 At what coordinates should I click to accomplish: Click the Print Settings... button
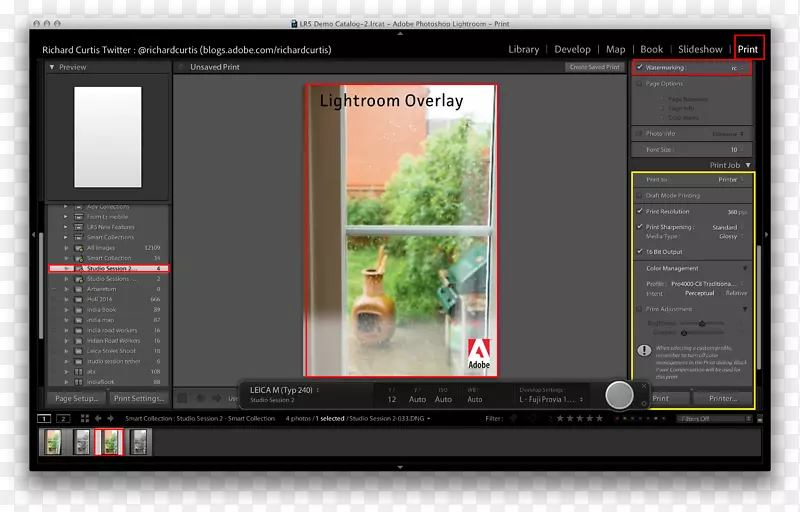click(x=138, y=398)
